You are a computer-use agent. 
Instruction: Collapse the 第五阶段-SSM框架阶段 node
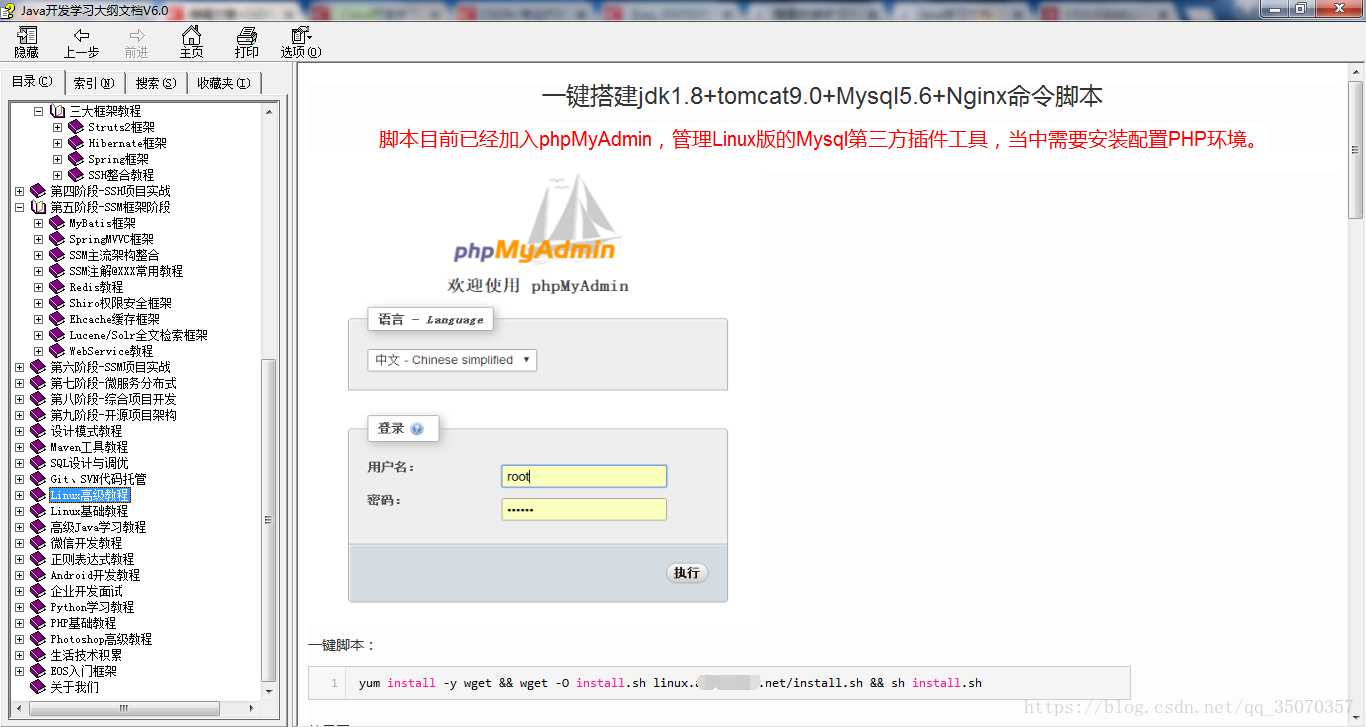pos(20,207)
